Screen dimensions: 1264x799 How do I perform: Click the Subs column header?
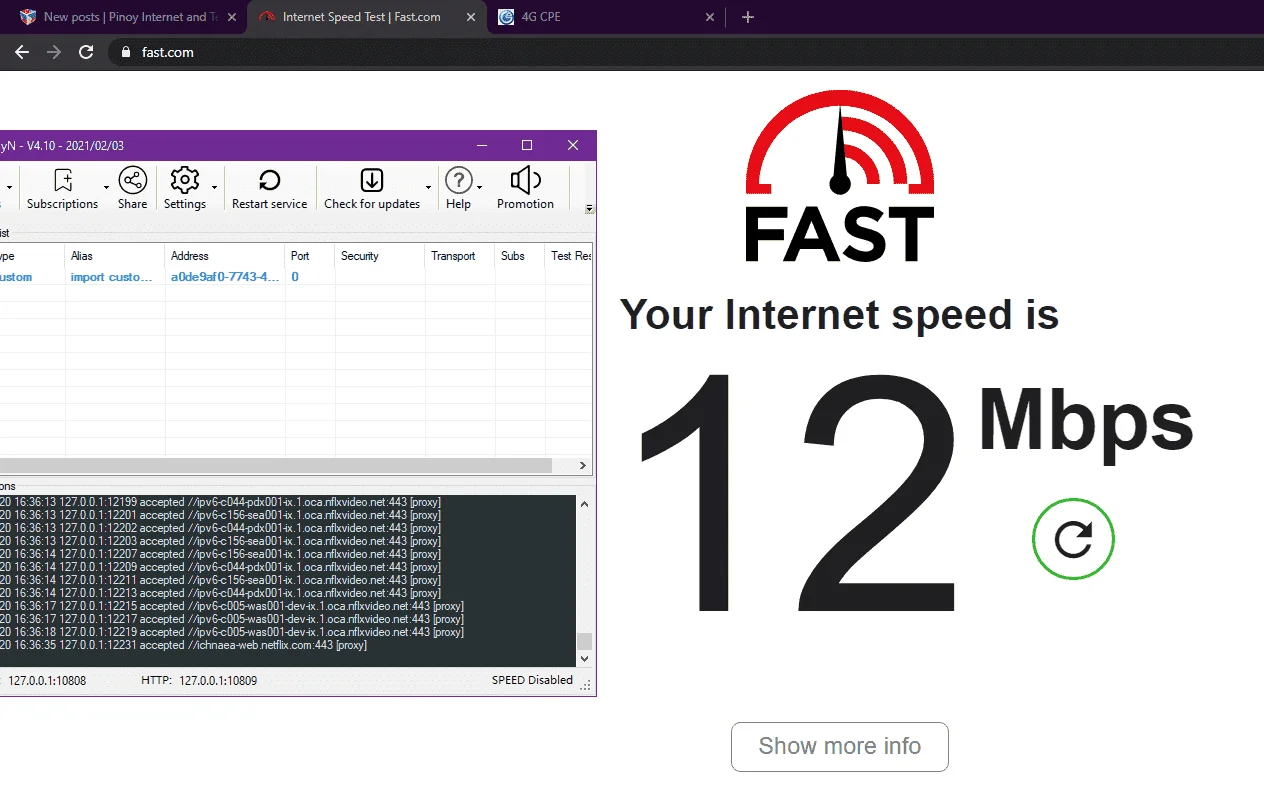coord(520,256)
